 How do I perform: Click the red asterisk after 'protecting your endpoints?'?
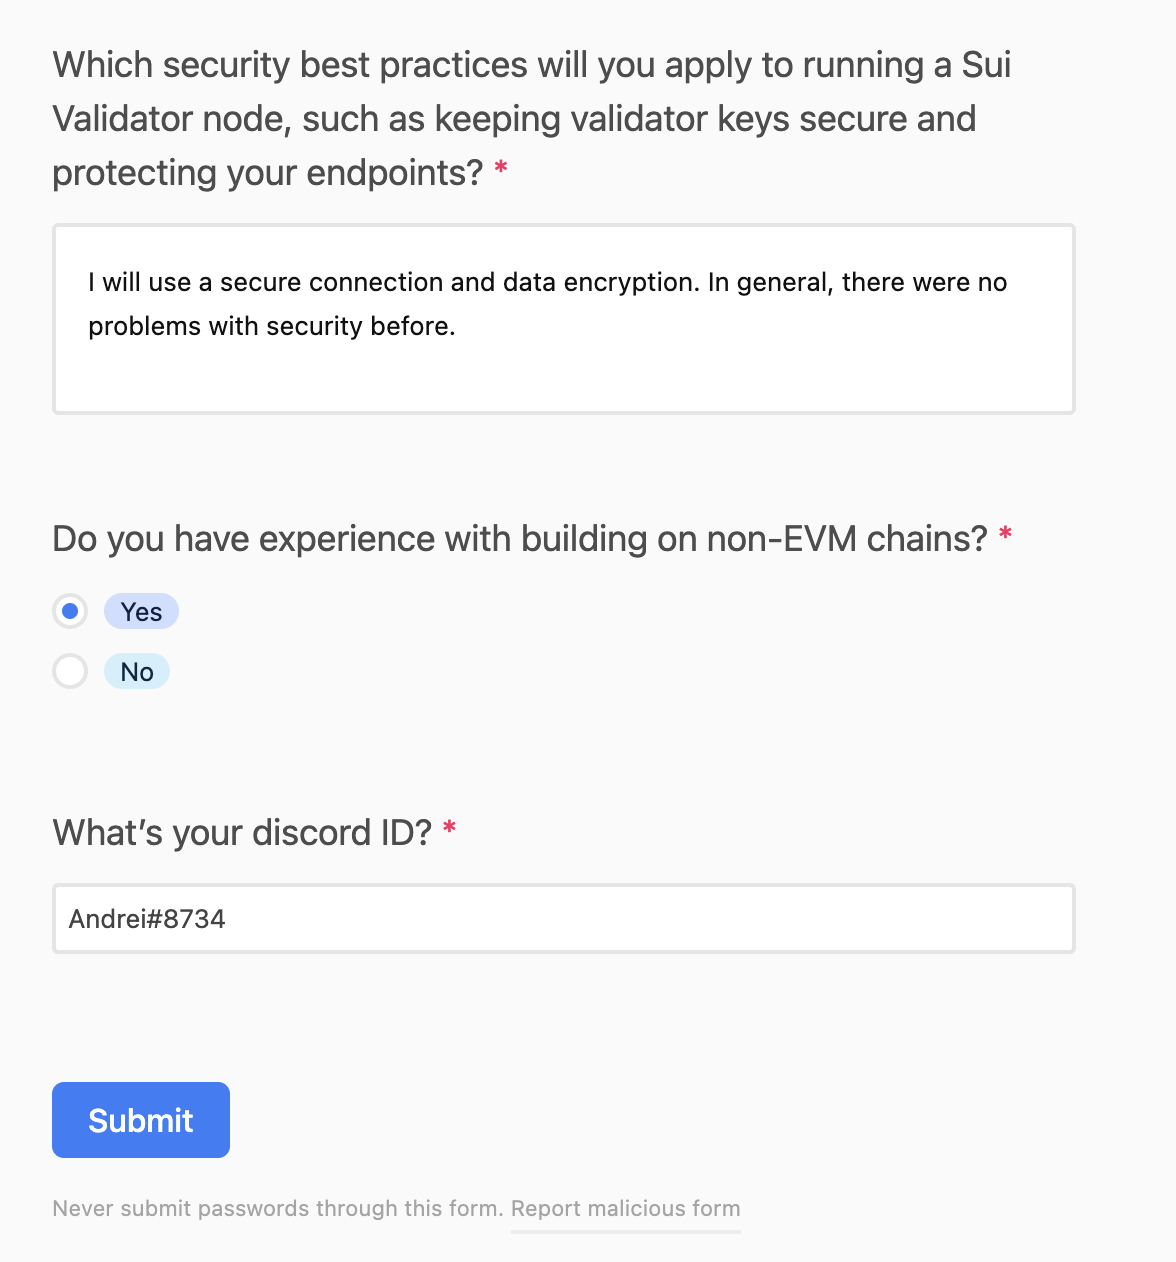click(501, 169)
